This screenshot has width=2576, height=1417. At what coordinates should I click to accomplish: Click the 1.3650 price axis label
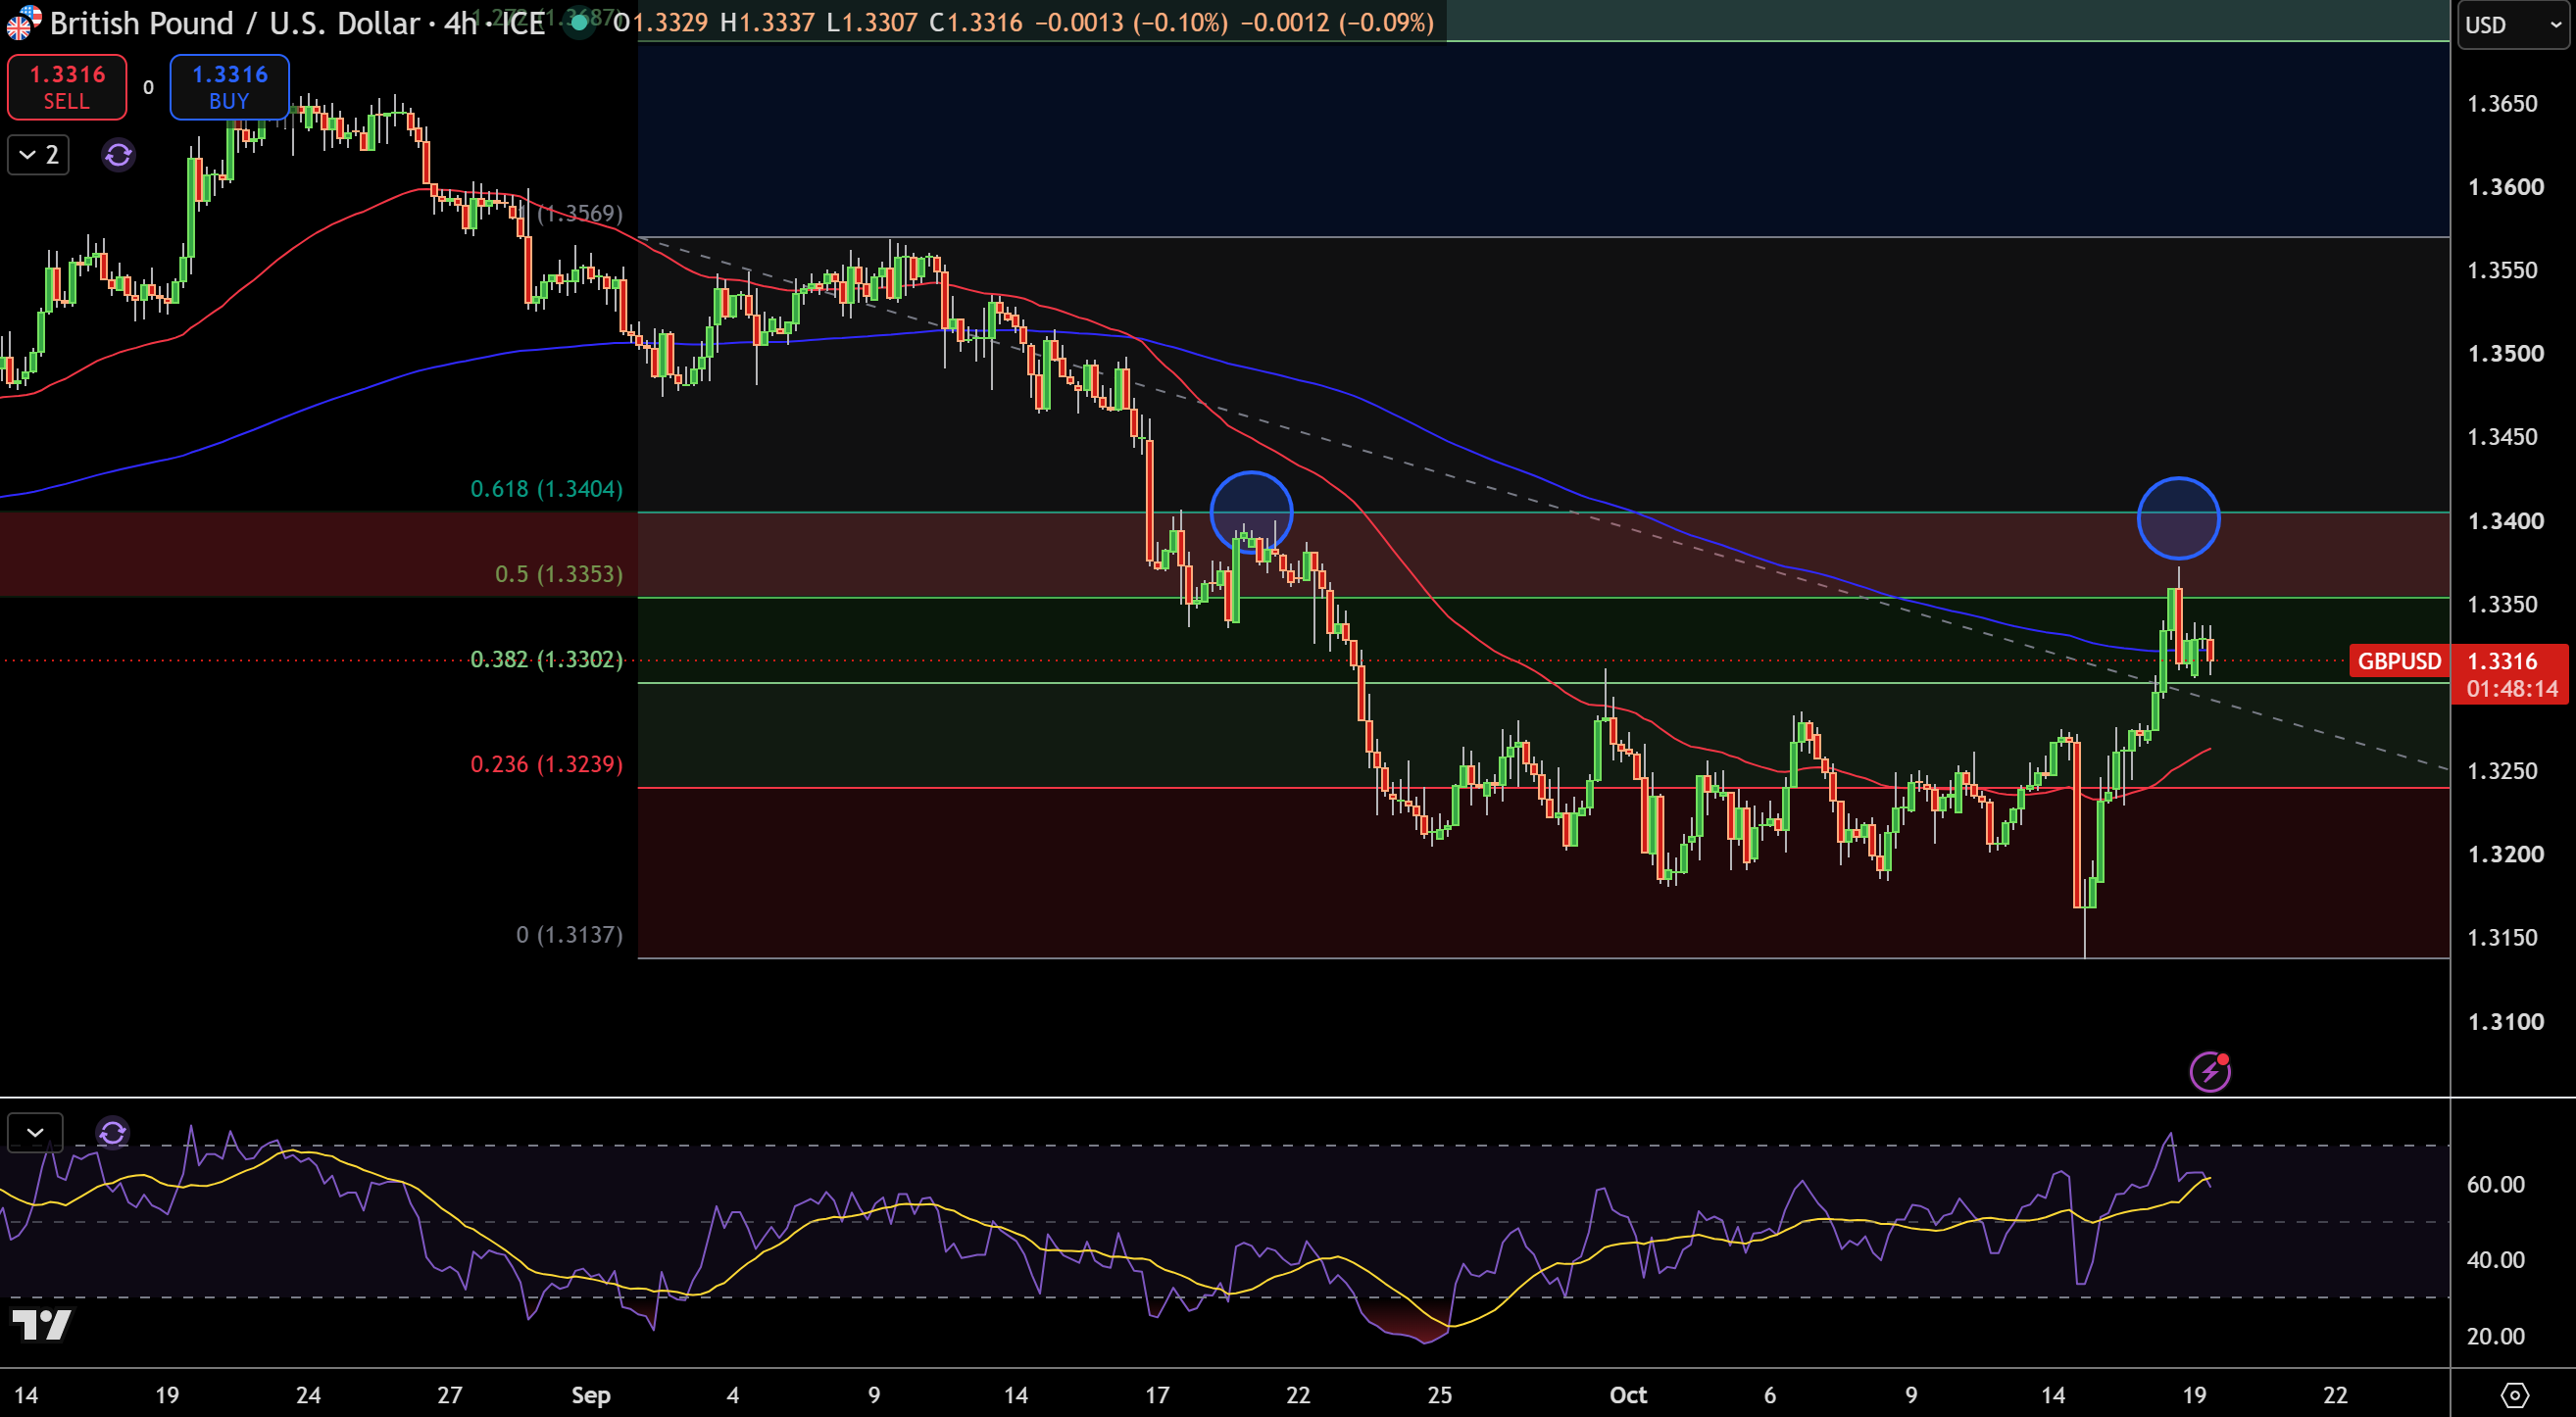click(2503, 104)
